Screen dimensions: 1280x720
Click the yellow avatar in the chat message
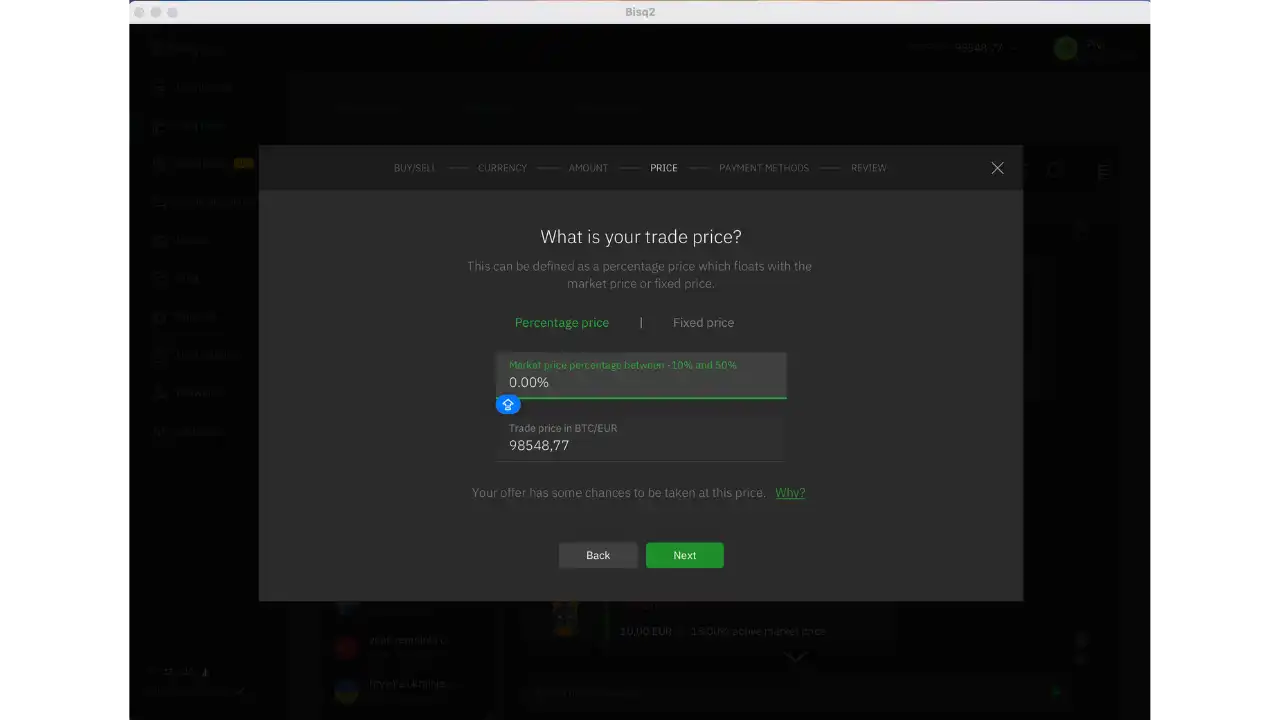point(565,618)
